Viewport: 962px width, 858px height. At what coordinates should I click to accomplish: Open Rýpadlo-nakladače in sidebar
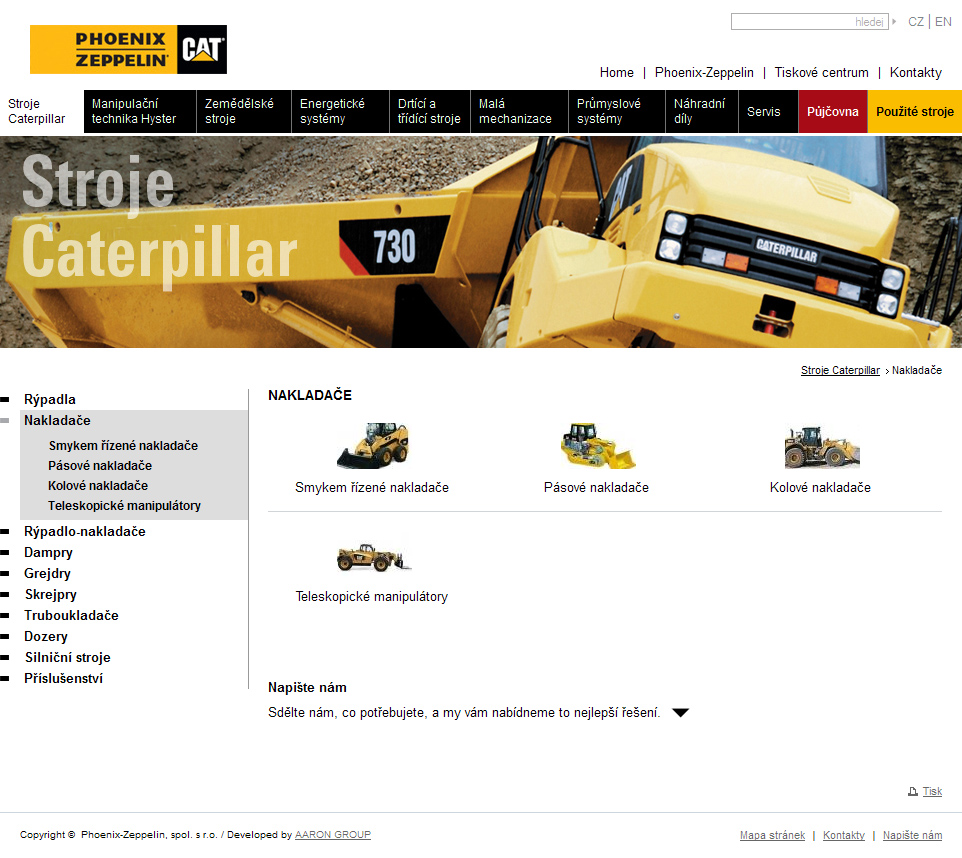[x=85, y=531]
